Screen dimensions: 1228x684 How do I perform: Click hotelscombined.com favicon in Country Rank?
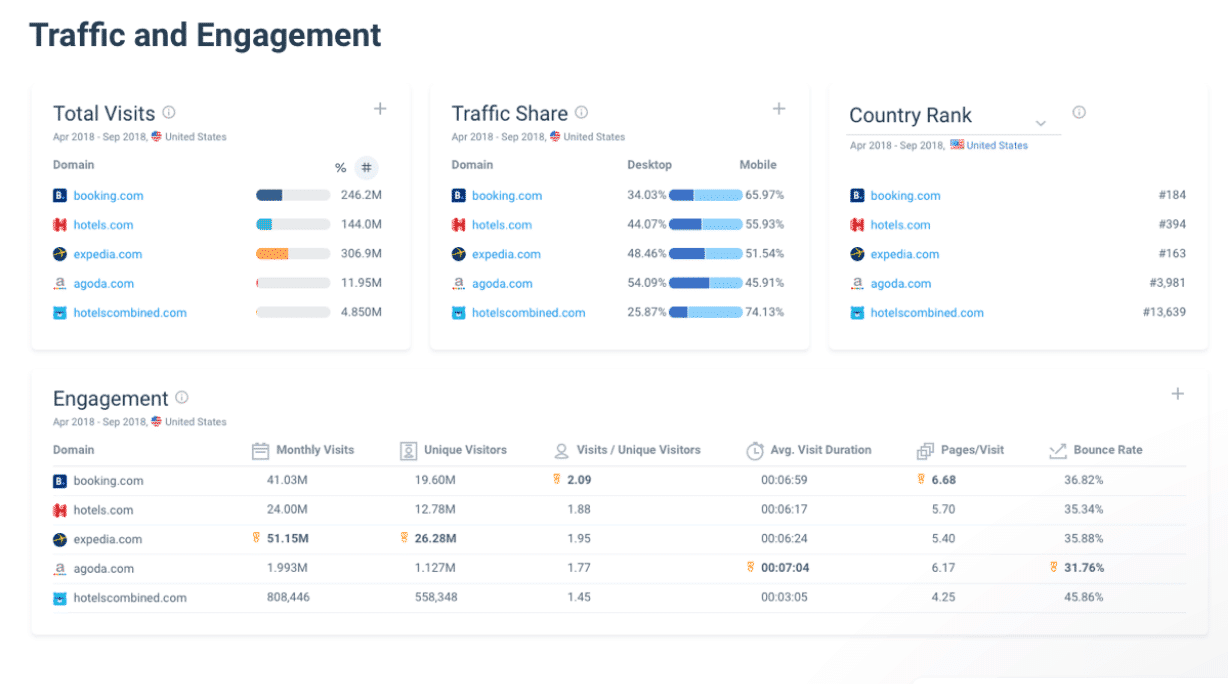857,313
